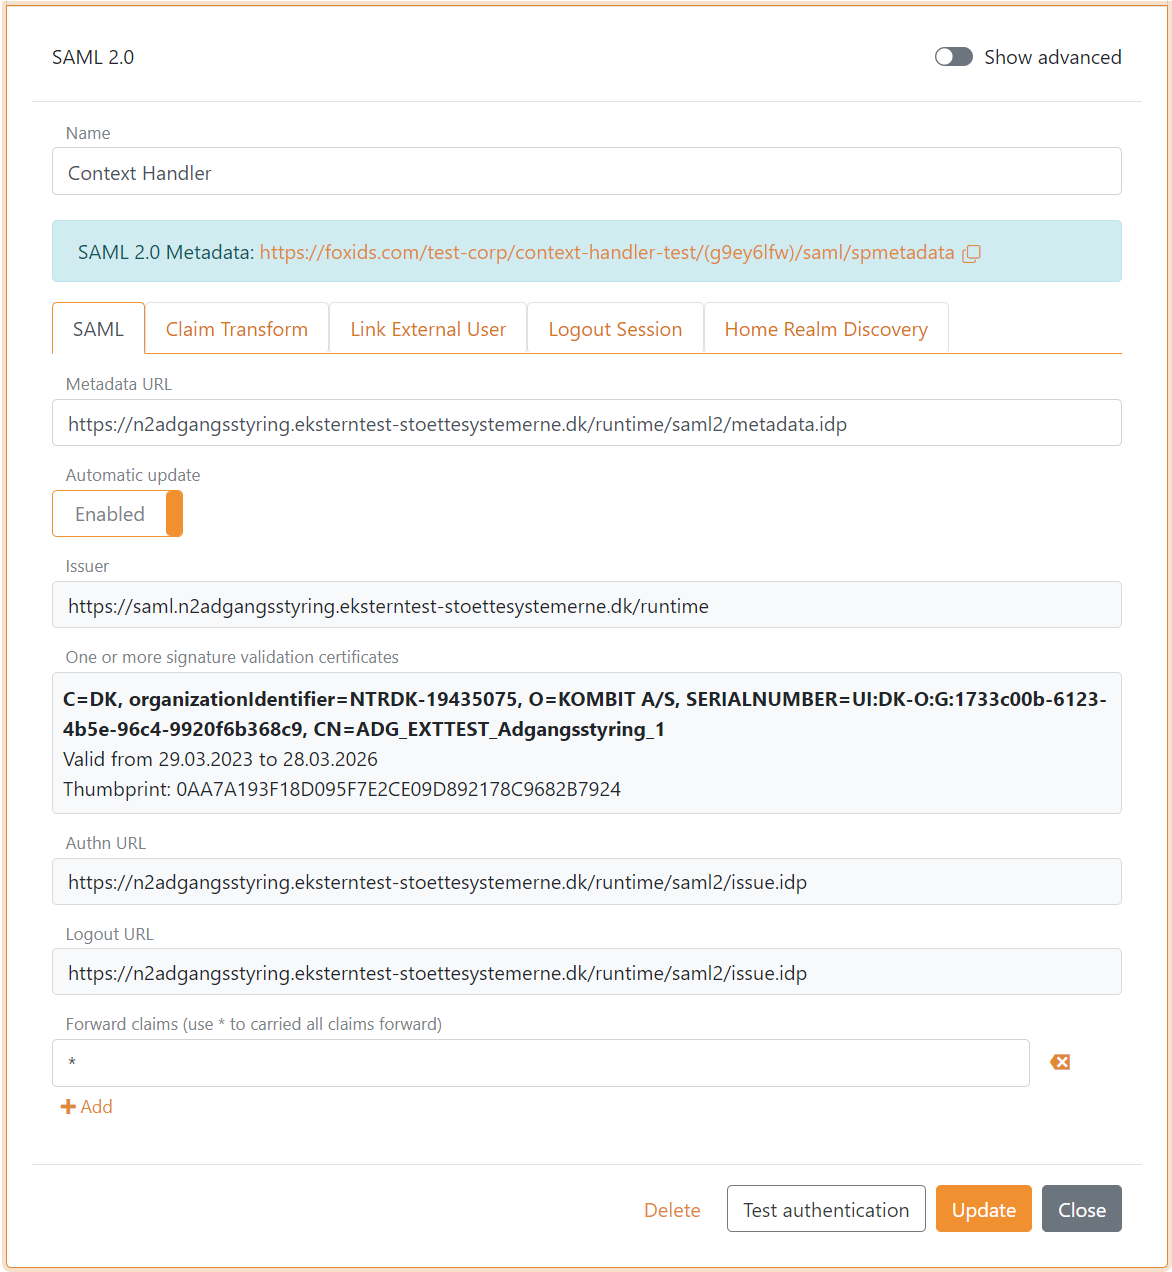Toggle the Show advanced switch
The height and width of the screenshot is (1272, 1172).
(953, 57)
